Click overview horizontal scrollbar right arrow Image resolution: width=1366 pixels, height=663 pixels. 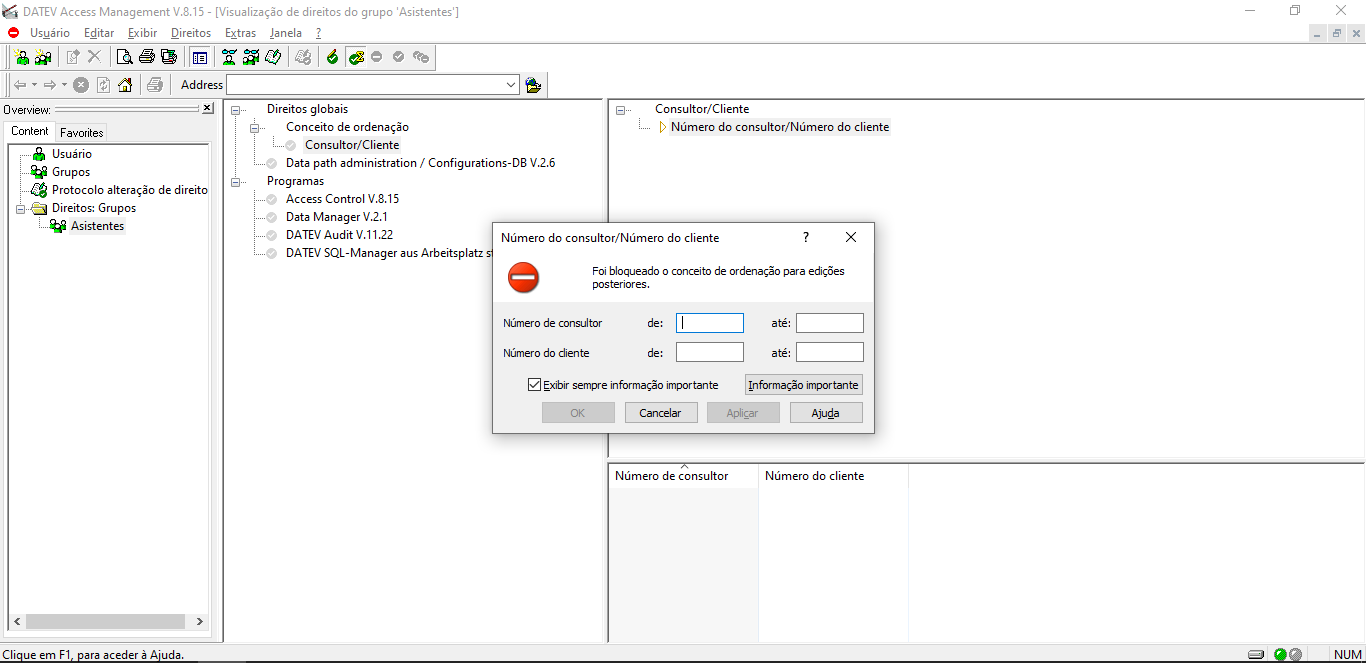point(200,622)
